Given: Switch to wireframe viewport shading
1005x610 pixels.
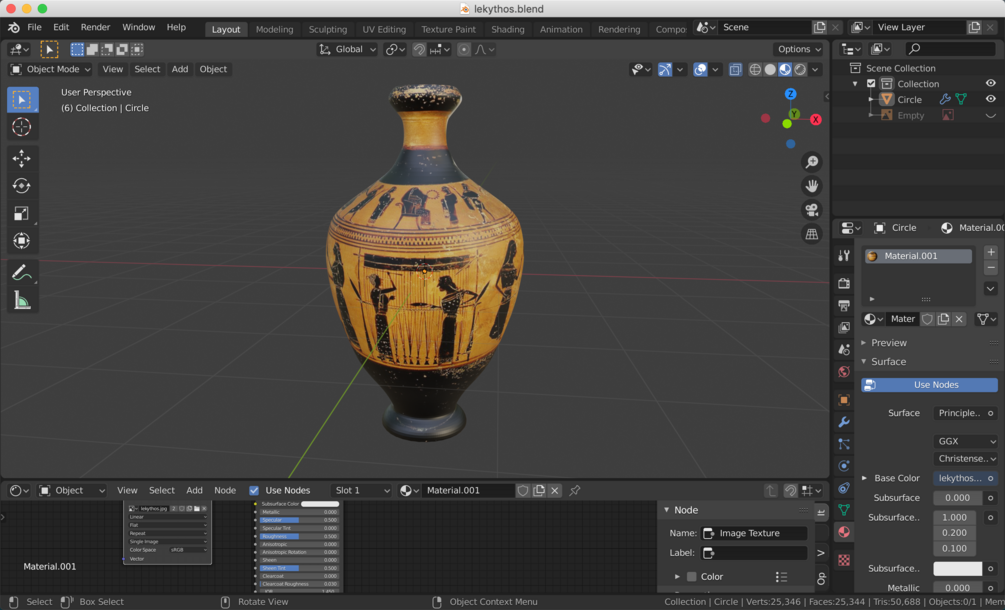Looking at the screenshot, I should tap(755, 69).
